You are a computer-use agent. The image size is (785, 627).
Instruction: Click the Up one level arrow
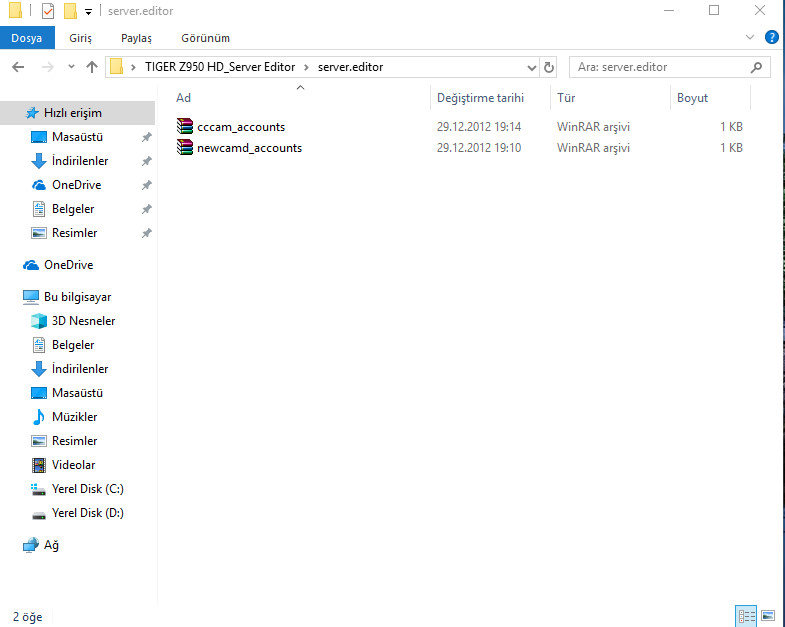click(92, 67)
